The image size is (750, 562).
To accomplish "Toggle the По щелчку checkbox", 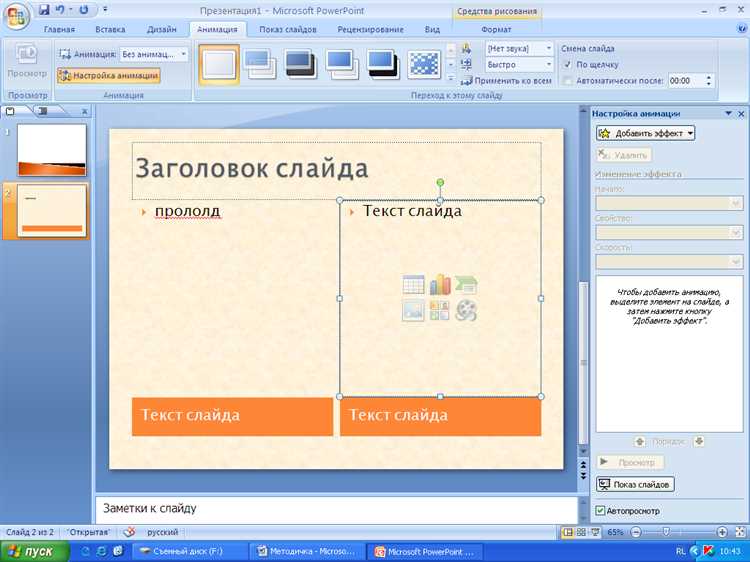I will [568, 64].
